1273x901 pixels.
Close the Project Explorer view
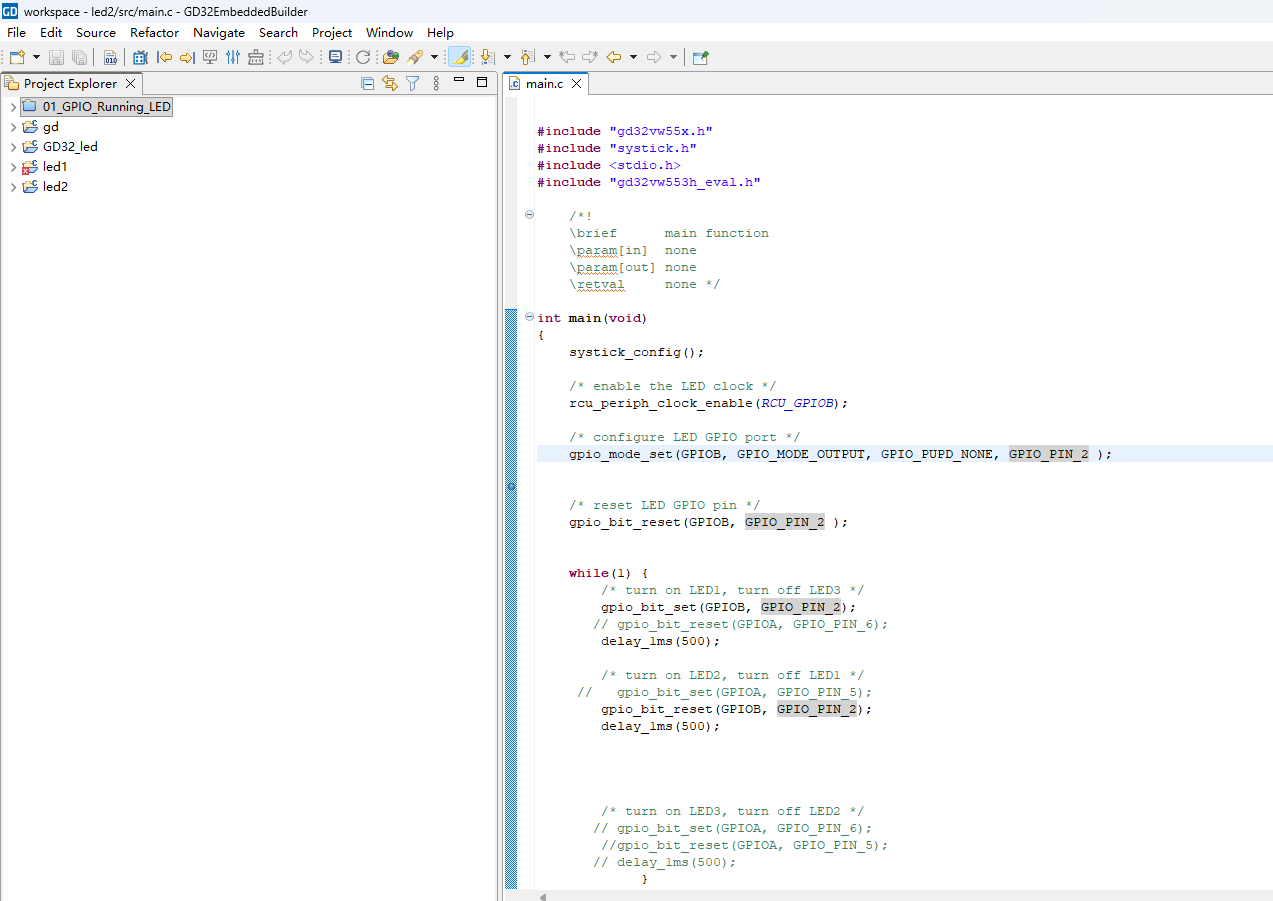click(x=130, y=84)
